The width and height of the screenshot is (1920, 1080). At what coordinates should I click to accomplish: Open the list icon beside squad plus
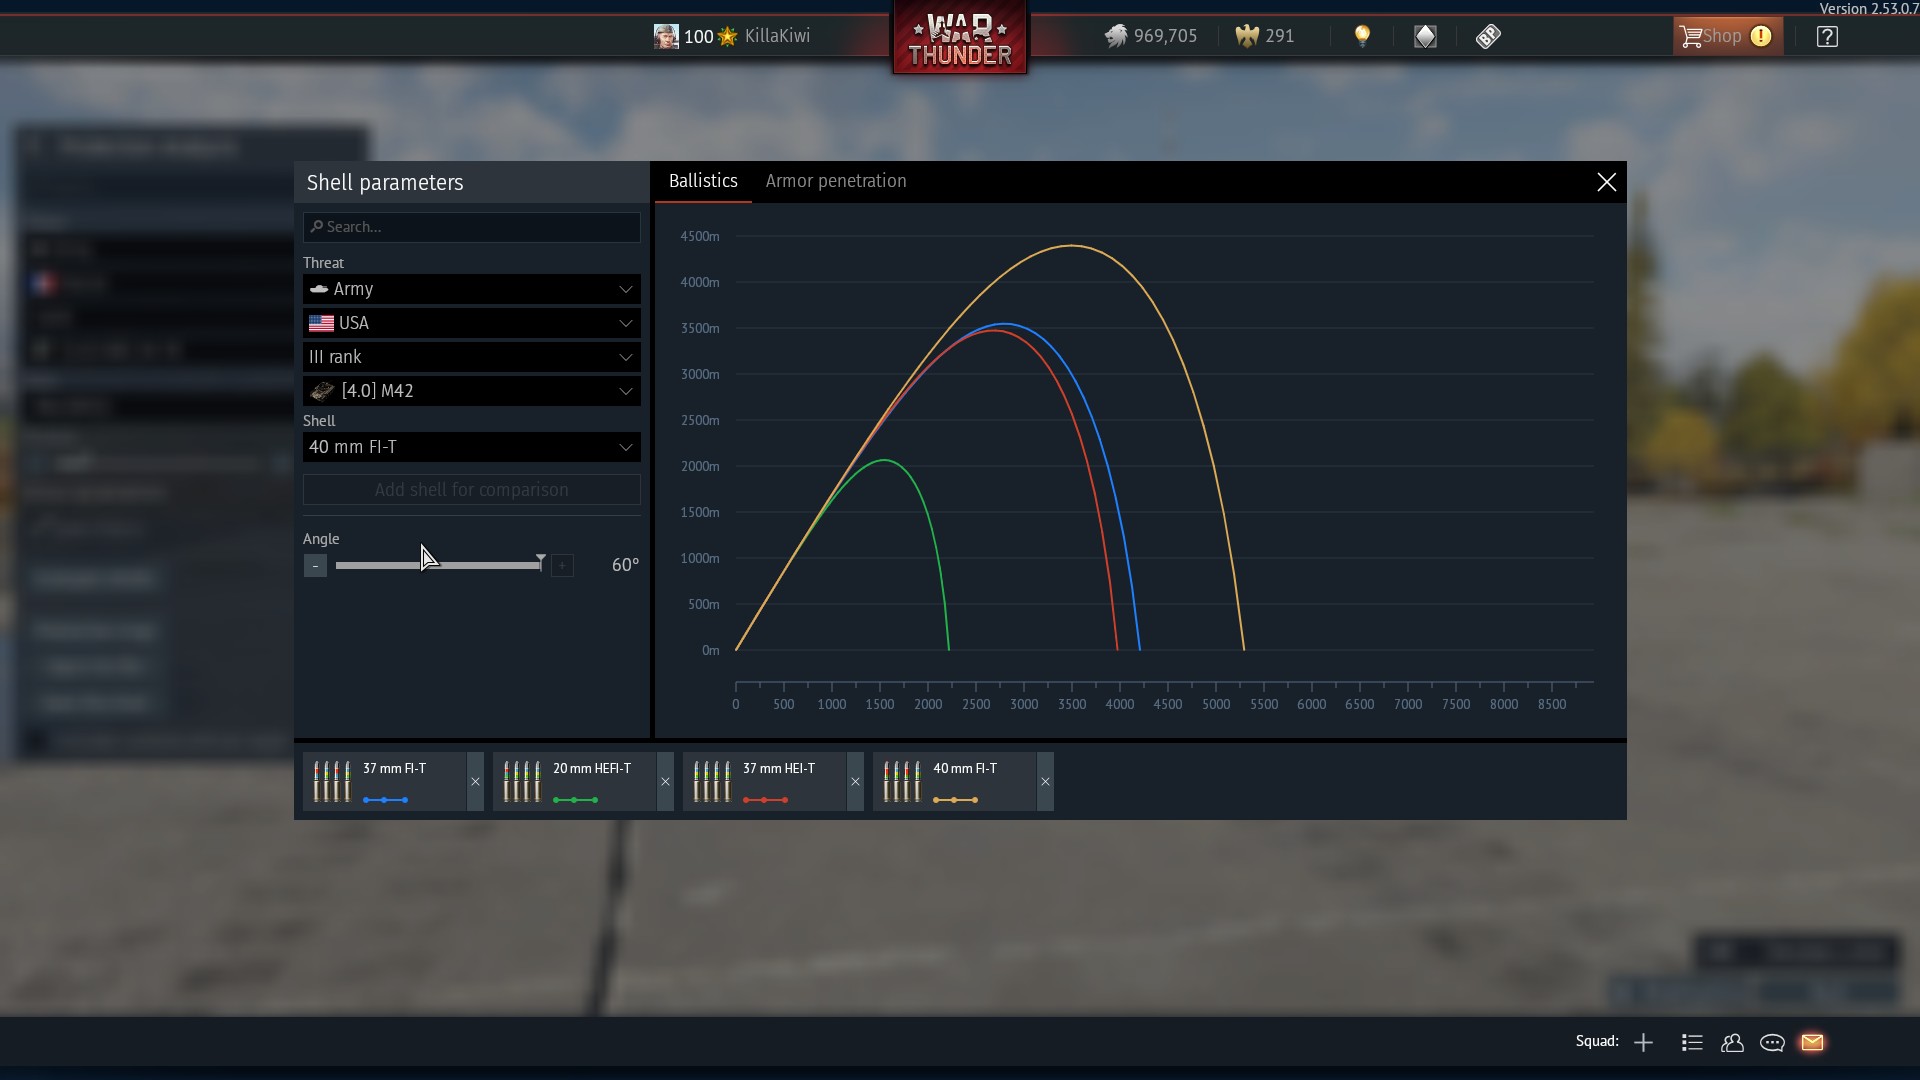(x=1692, y=1042)
